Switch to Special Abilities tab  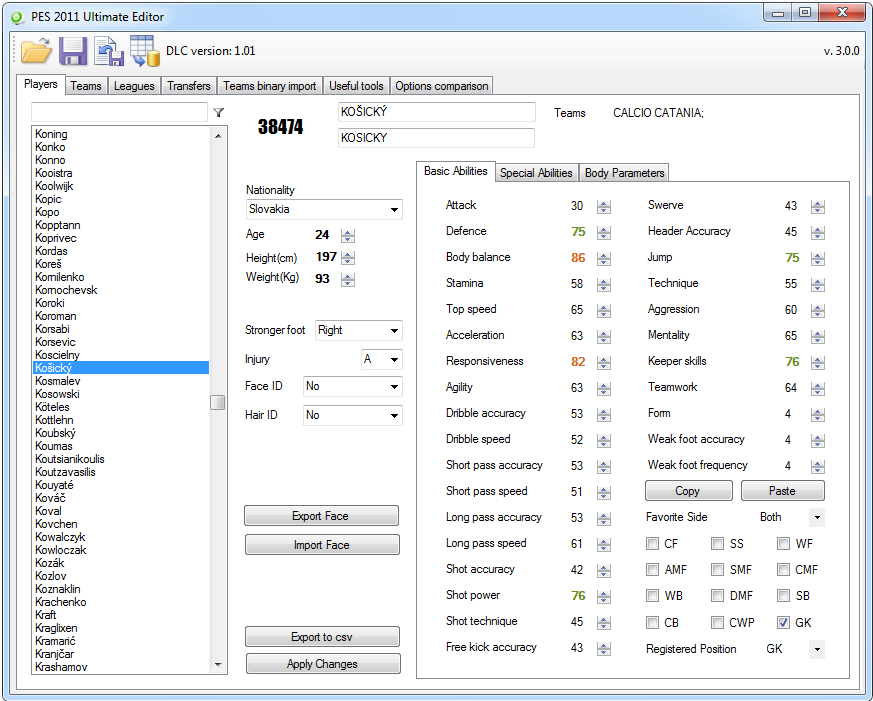pos(536,173)
